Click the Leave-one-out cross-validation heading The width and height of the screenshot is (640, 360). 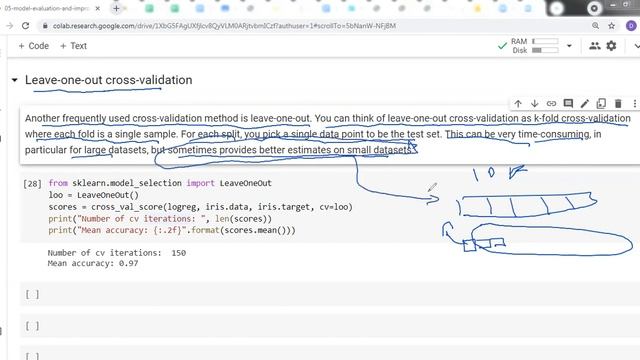coord(109,80)
